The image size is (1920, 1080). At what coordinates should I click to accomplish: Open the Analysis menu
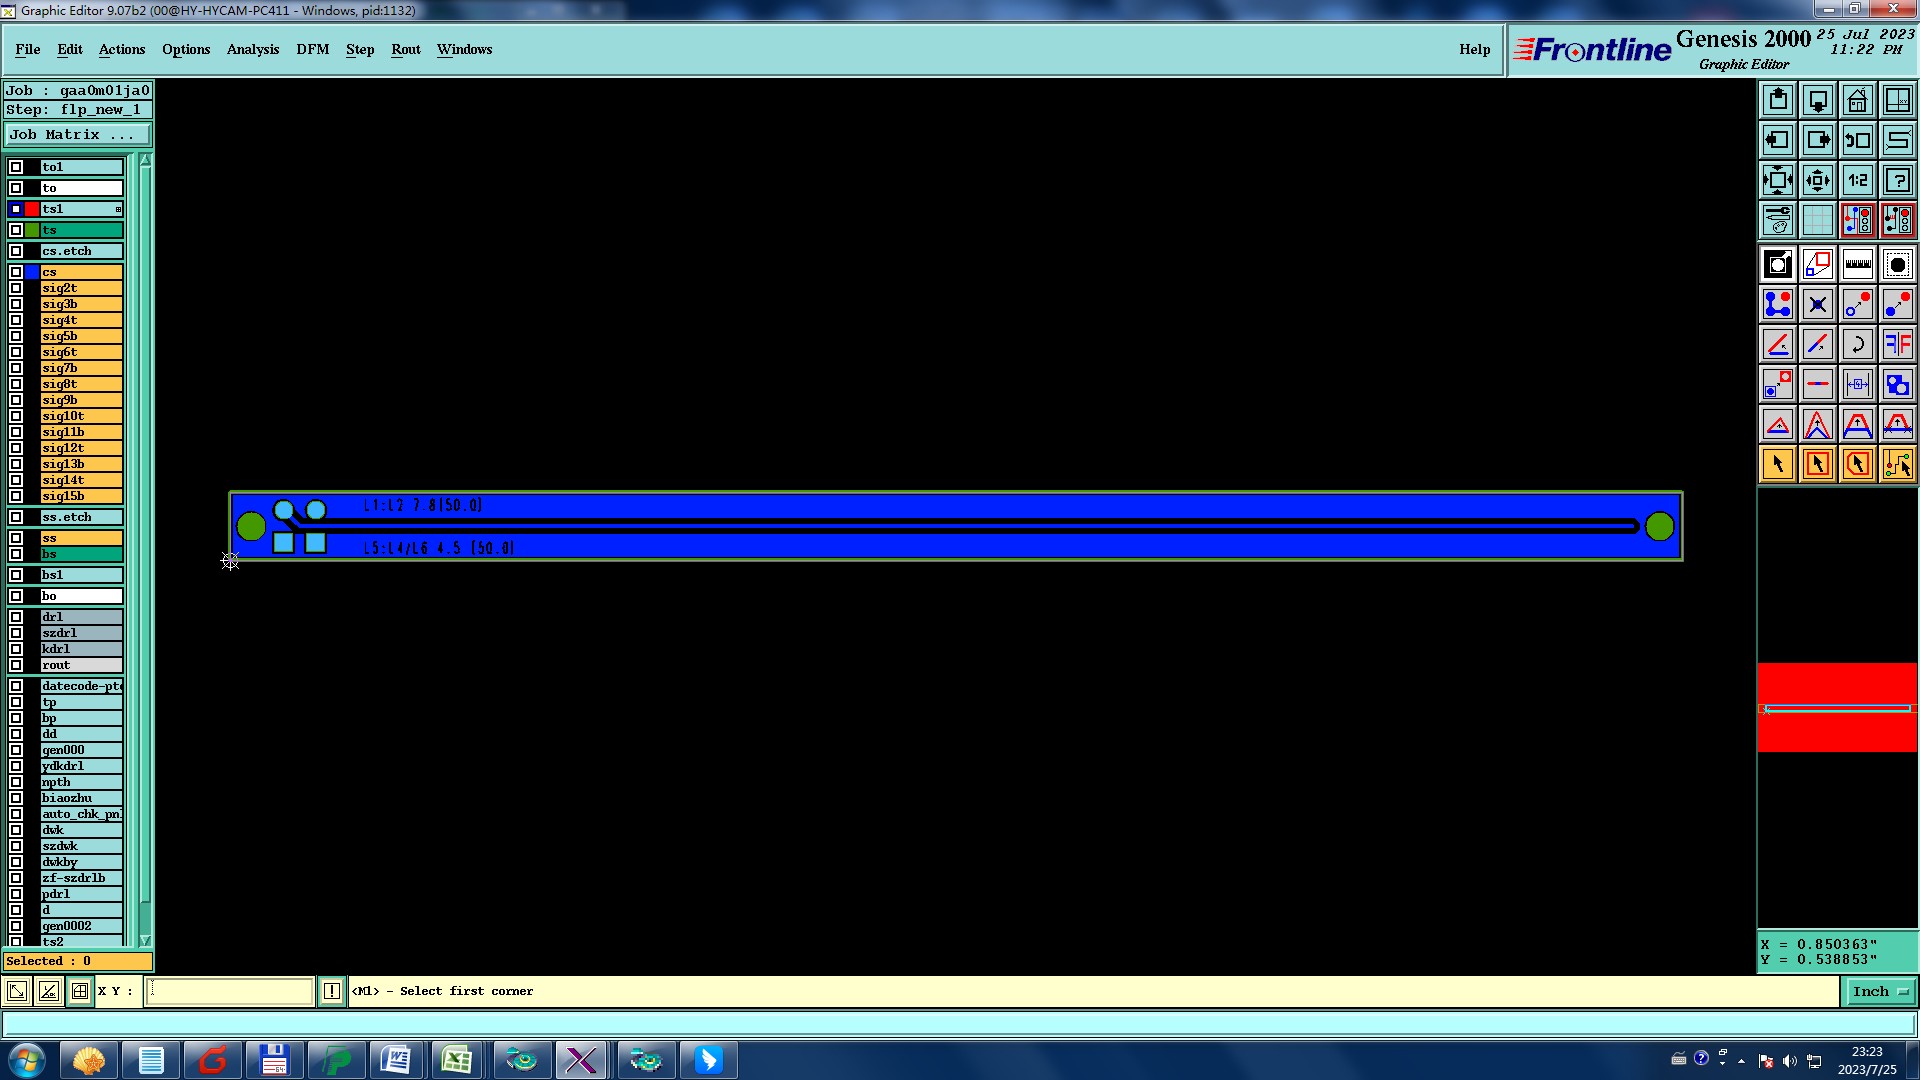pyautogui.click(x=252, y=49)
